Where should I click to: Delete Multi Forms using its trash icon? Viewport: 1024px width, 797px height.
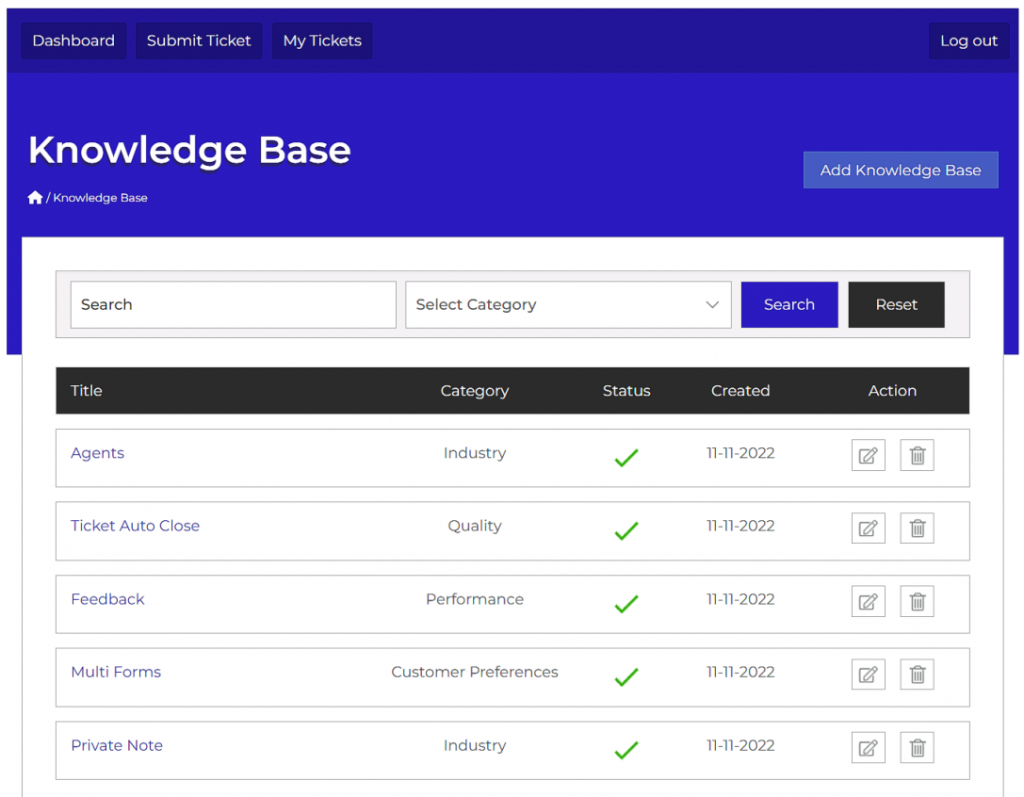(x=916, y=674)
